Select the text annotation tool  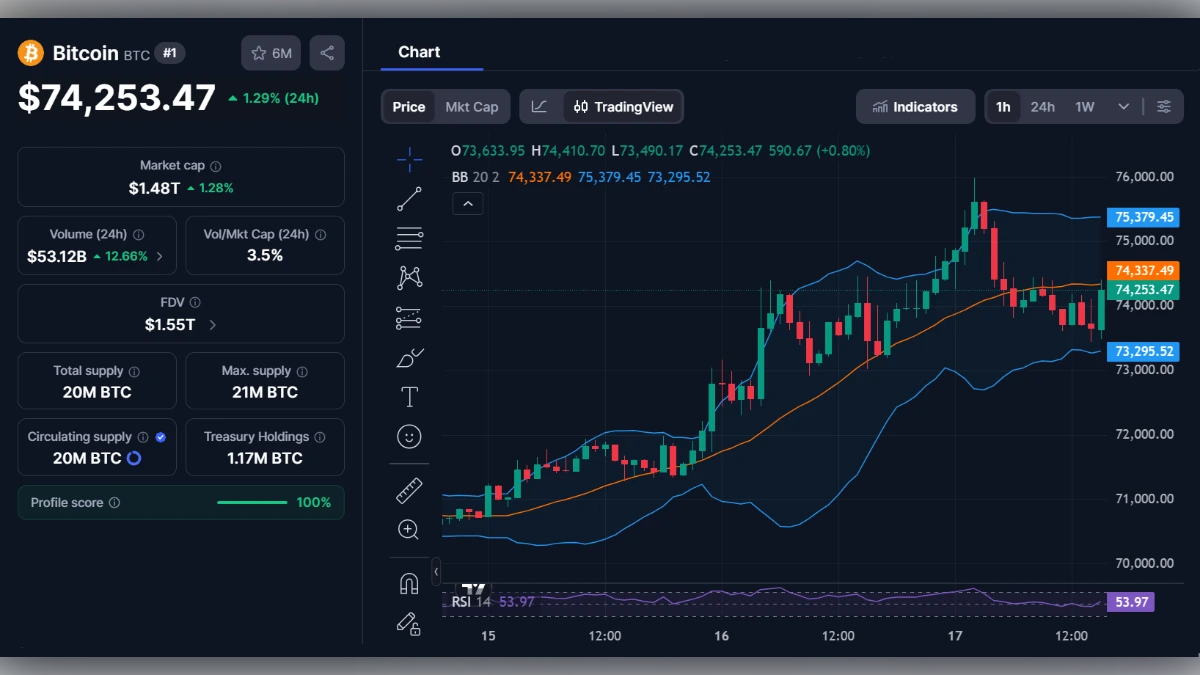click(409, 396)
